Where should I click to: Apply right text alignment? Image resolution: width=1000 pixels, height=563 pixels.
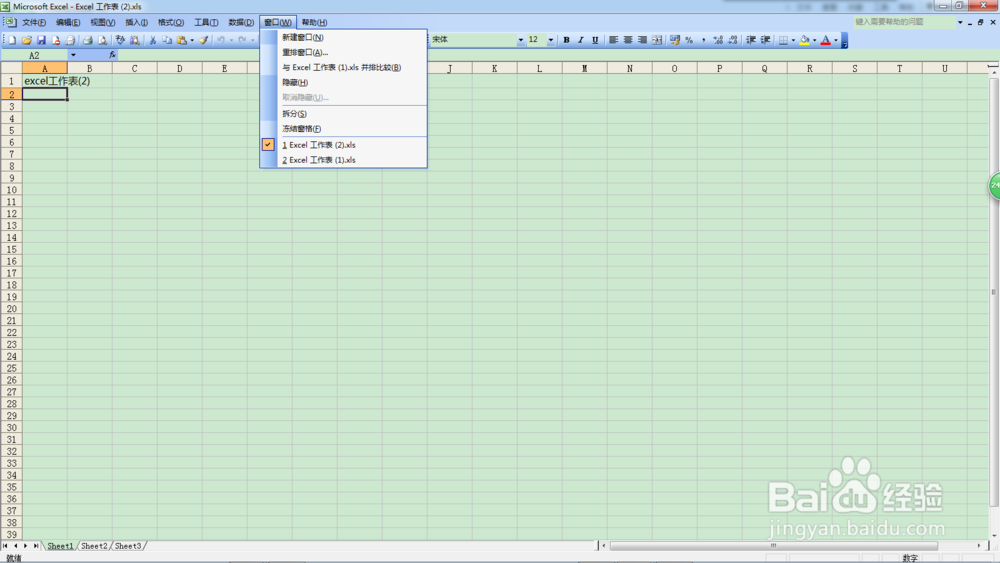coord(642,40)
